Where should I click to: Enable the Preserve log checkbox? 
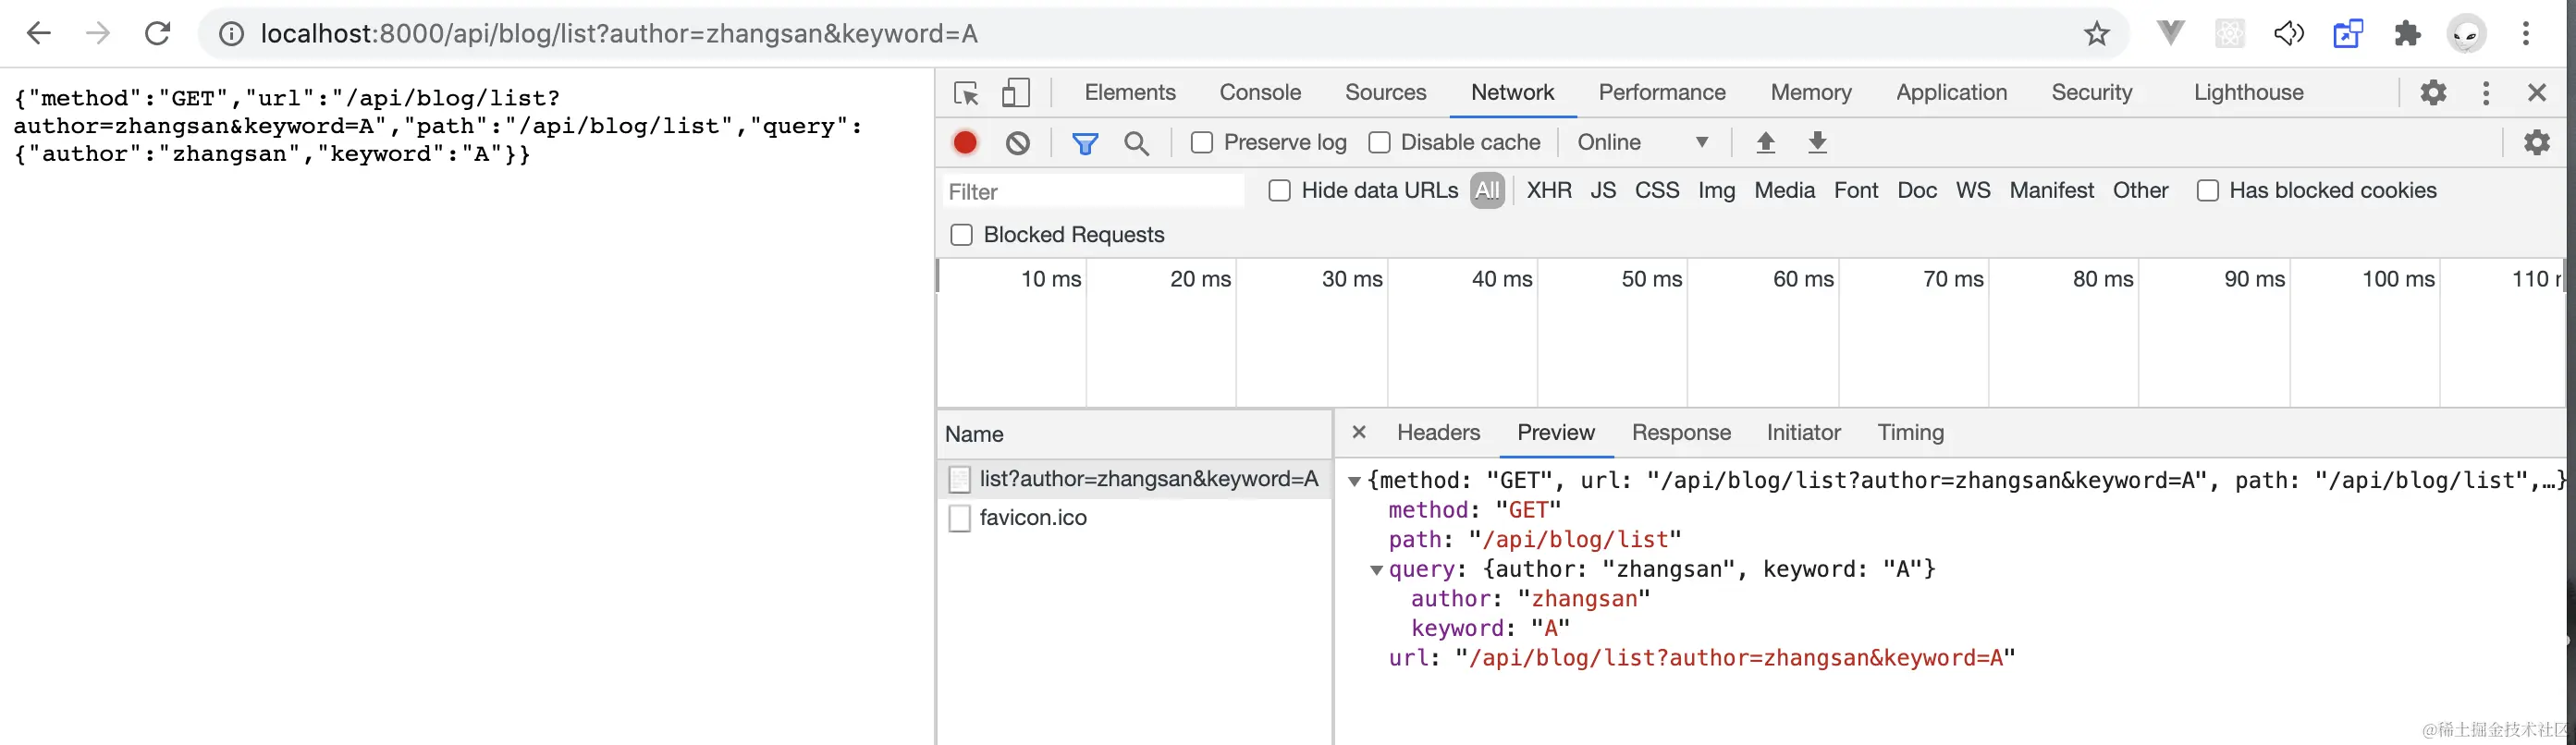[1202, 143]
